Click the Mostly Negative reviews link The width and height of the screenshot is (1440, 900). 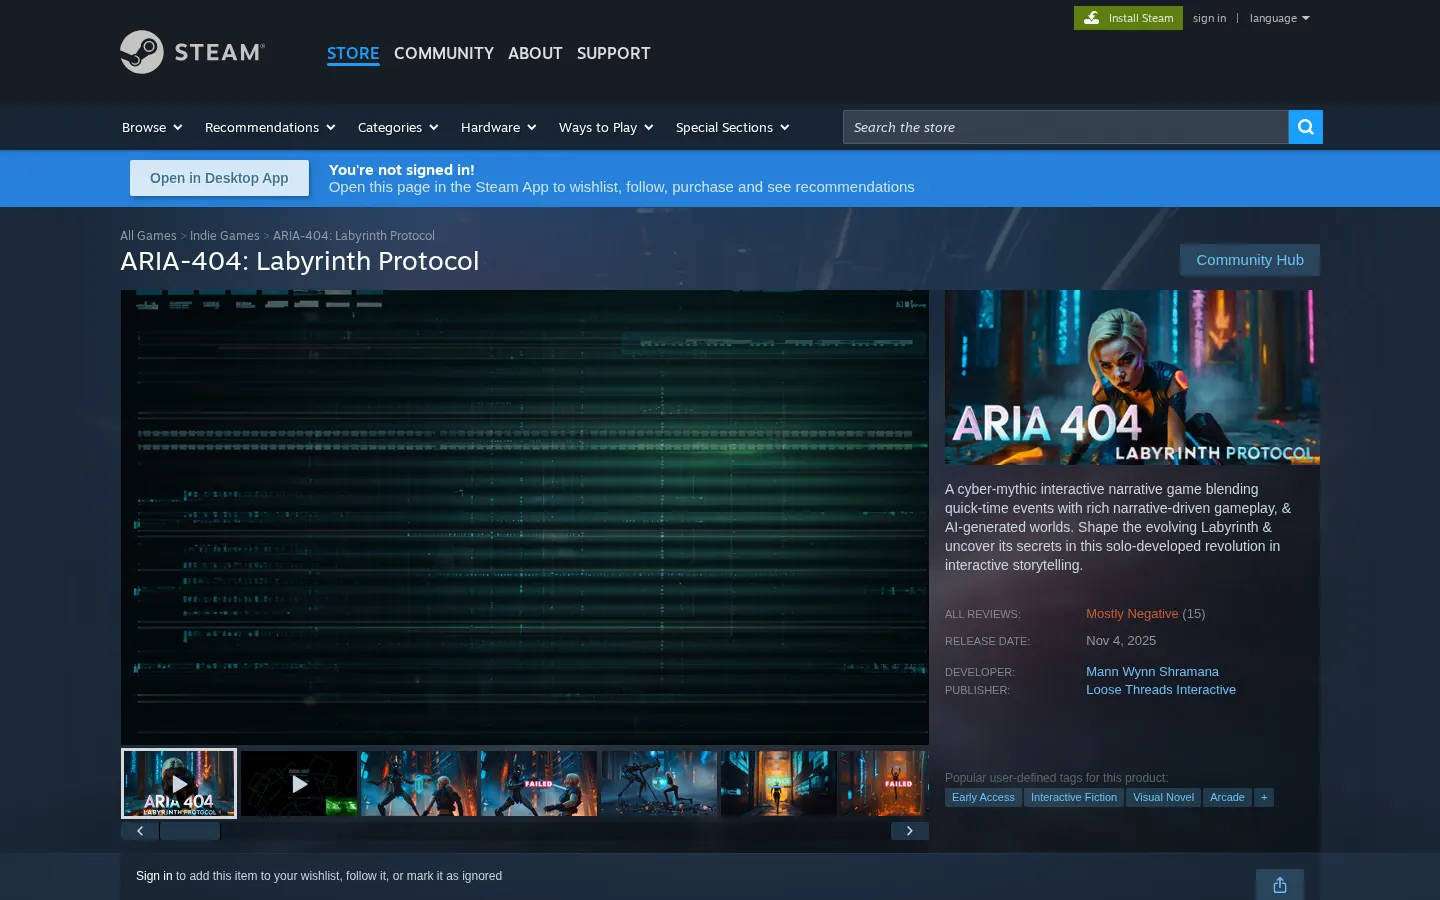click(1132, 614)
